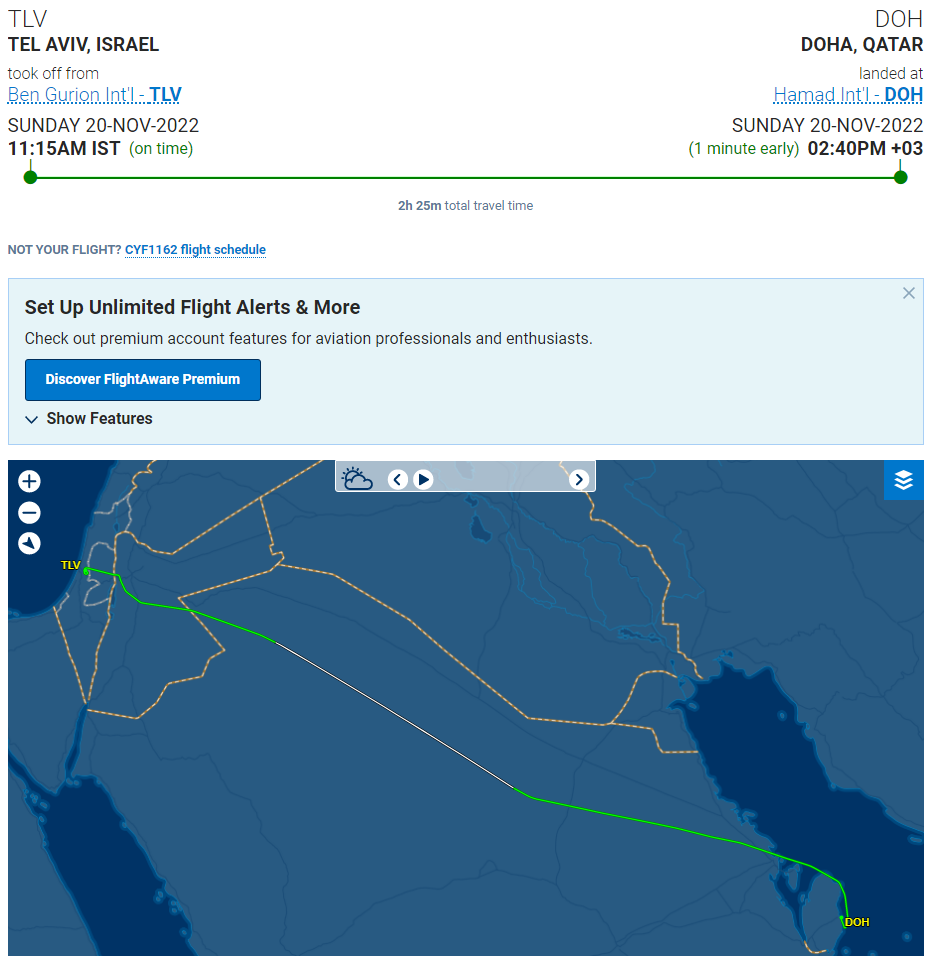Play the flight track animation
This screenshot has height=956, width=931.
[x=423, y=480]
